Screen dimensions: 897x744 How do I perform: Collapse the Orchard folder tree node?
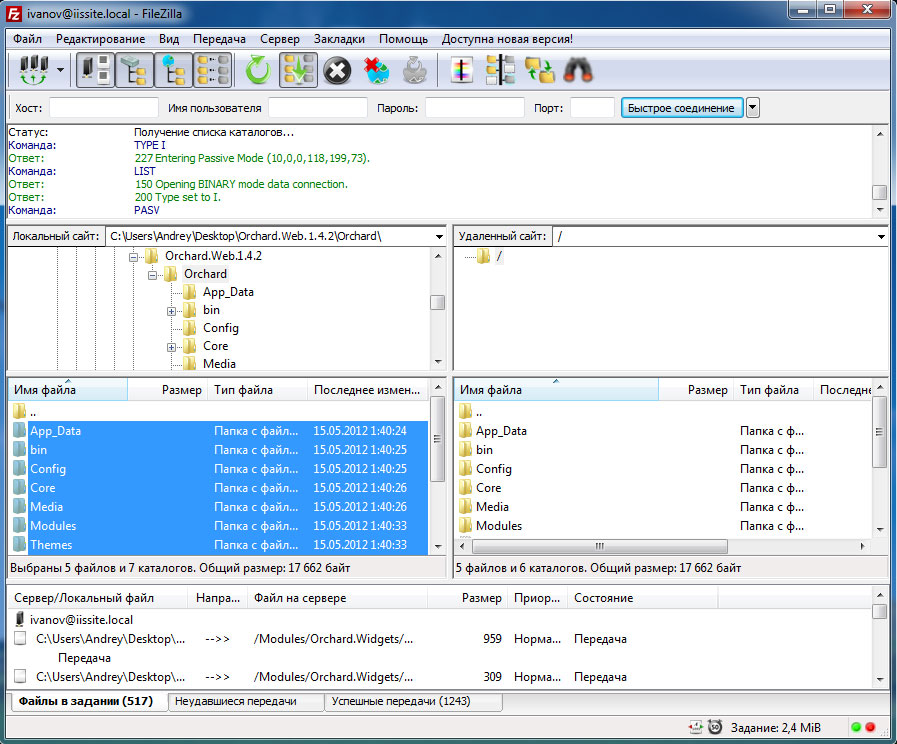153,274
